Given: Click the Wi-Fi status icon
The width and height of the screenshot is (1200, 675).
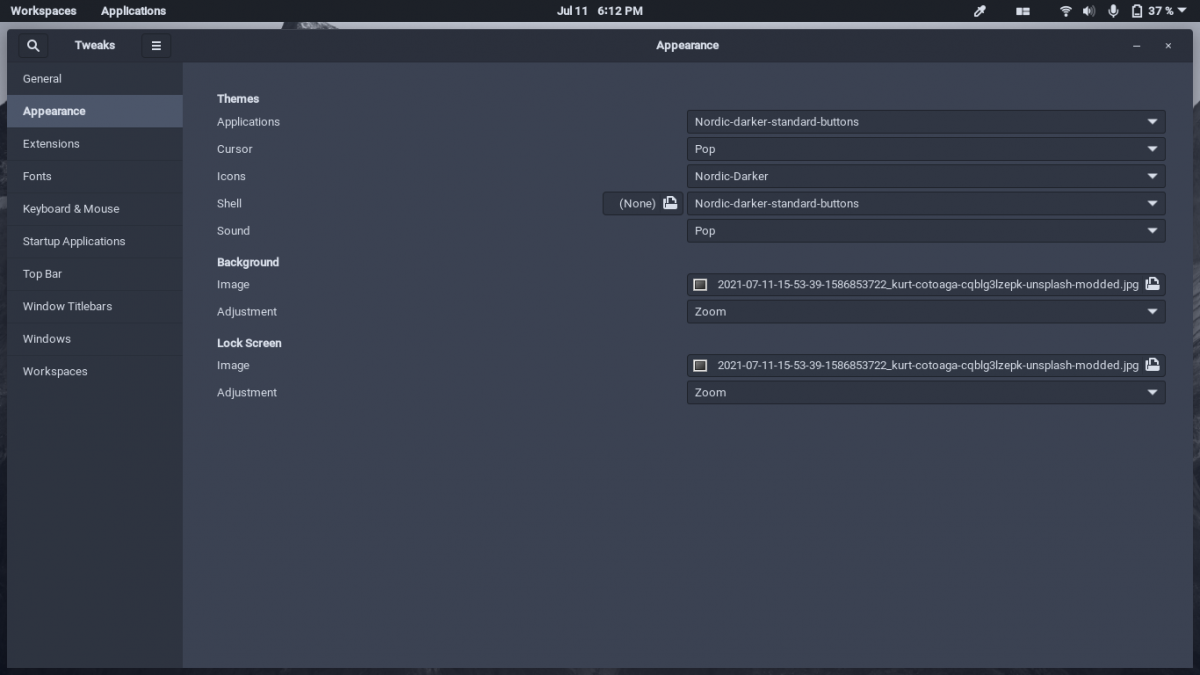Looking at the screenshot, I should point(1063,11).
